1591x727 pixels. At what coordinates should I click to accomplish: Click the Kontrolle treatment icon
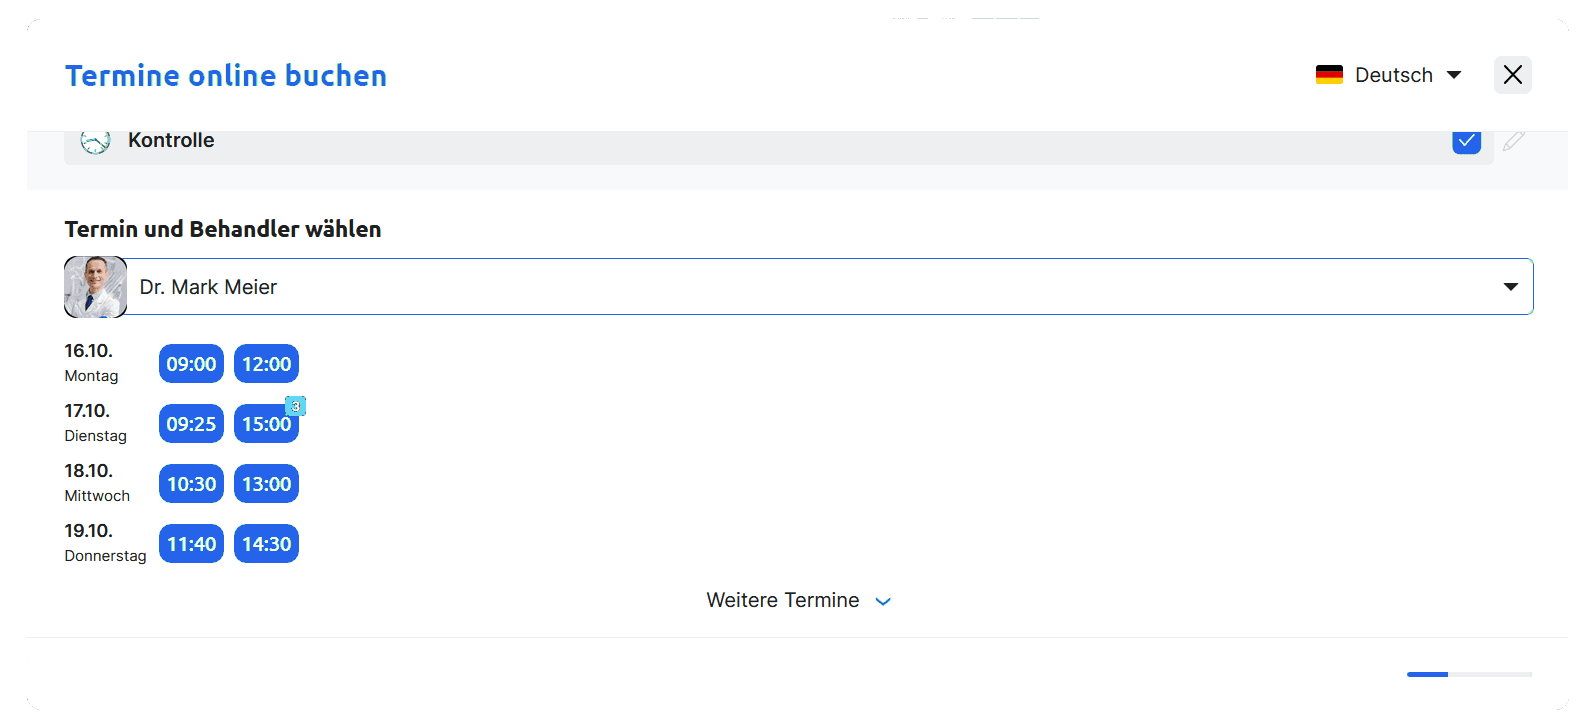[95, 142]
